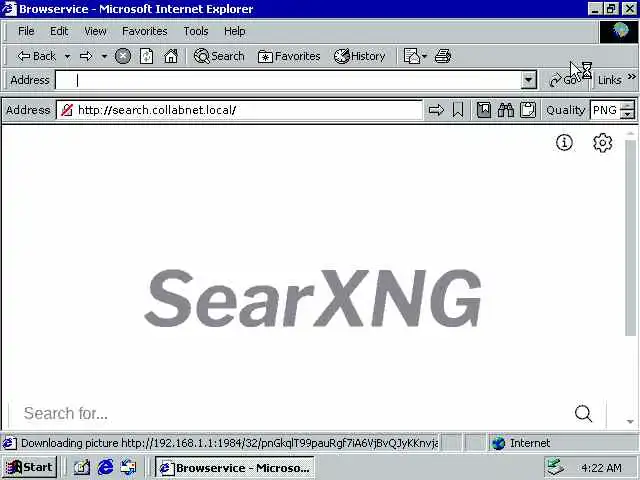Click the IE Back button
This screenshot has width=640, height=480.
pyautogui.click(x=36, y=56)
